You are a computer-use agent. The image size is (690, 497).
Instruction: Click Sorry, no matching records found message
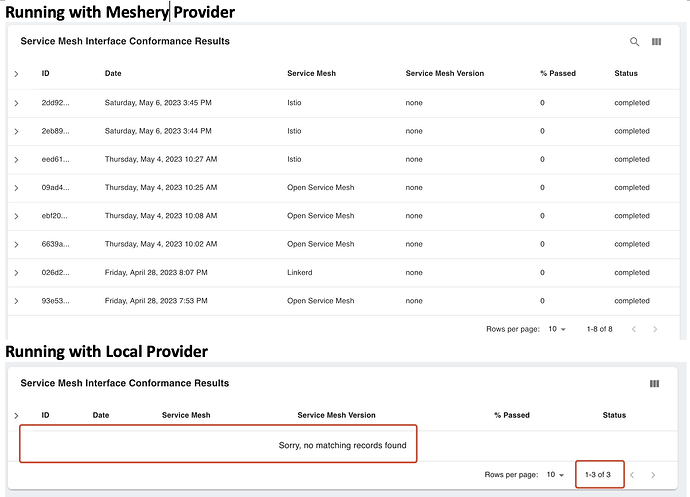point(342,445)
